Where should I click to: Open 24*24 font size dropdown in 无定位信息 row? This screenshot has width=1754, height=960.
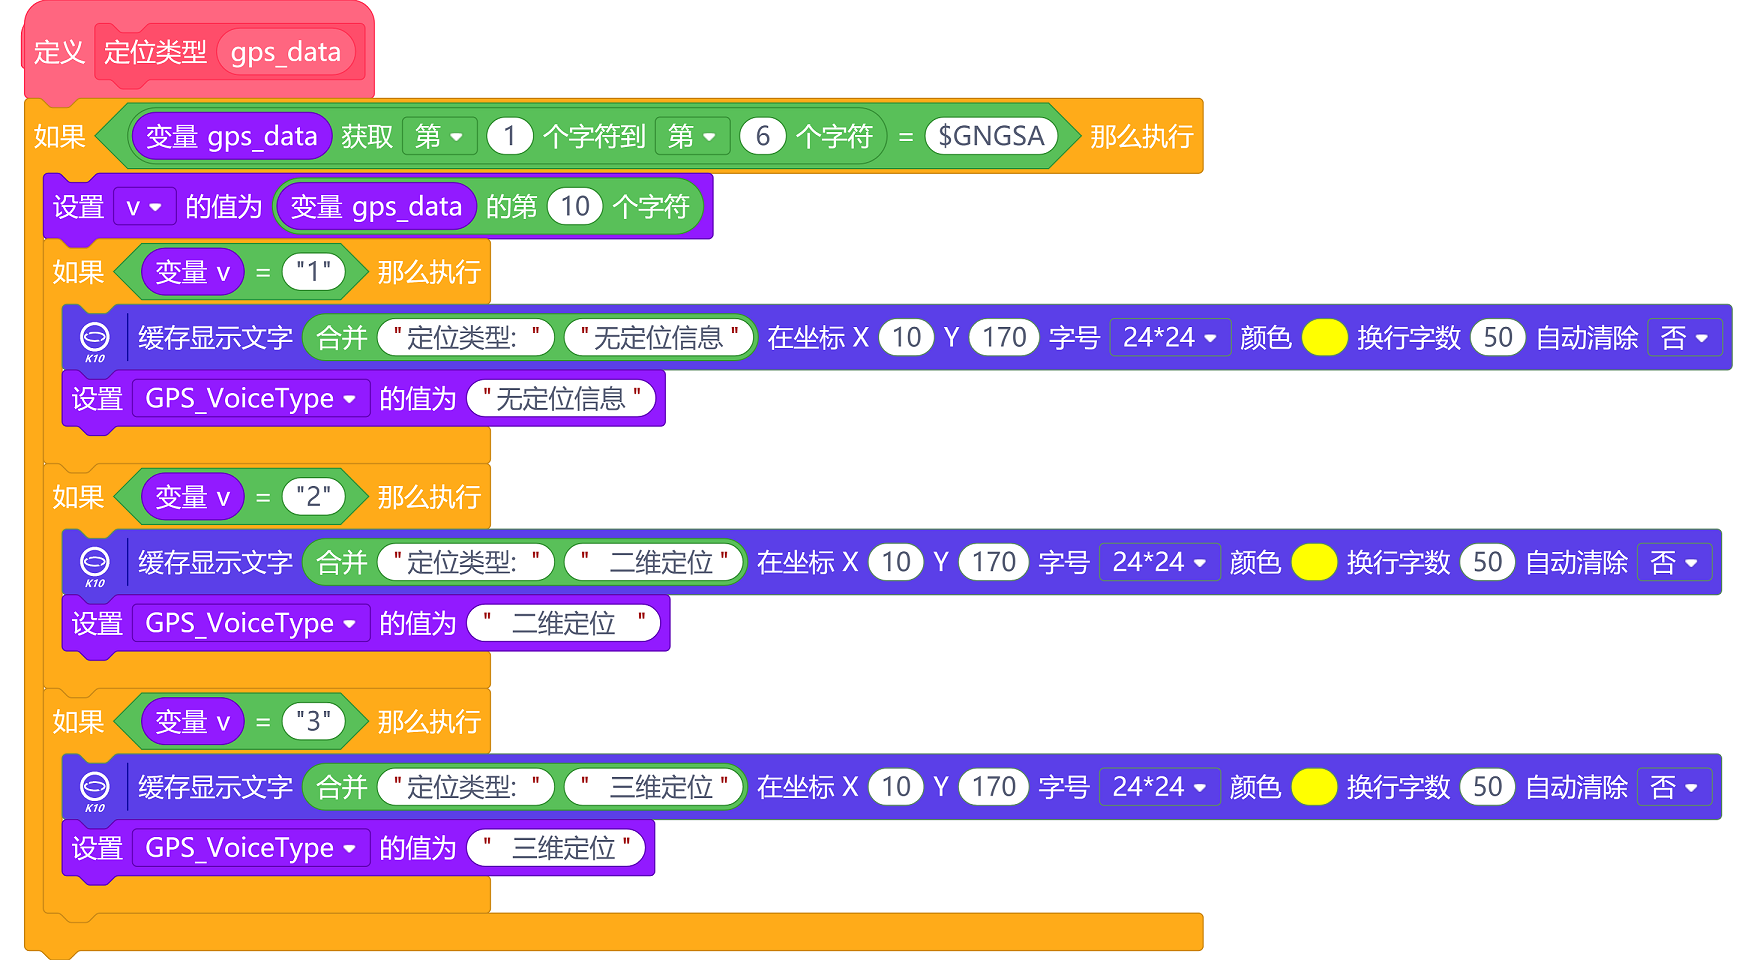tap(1169, 338)
